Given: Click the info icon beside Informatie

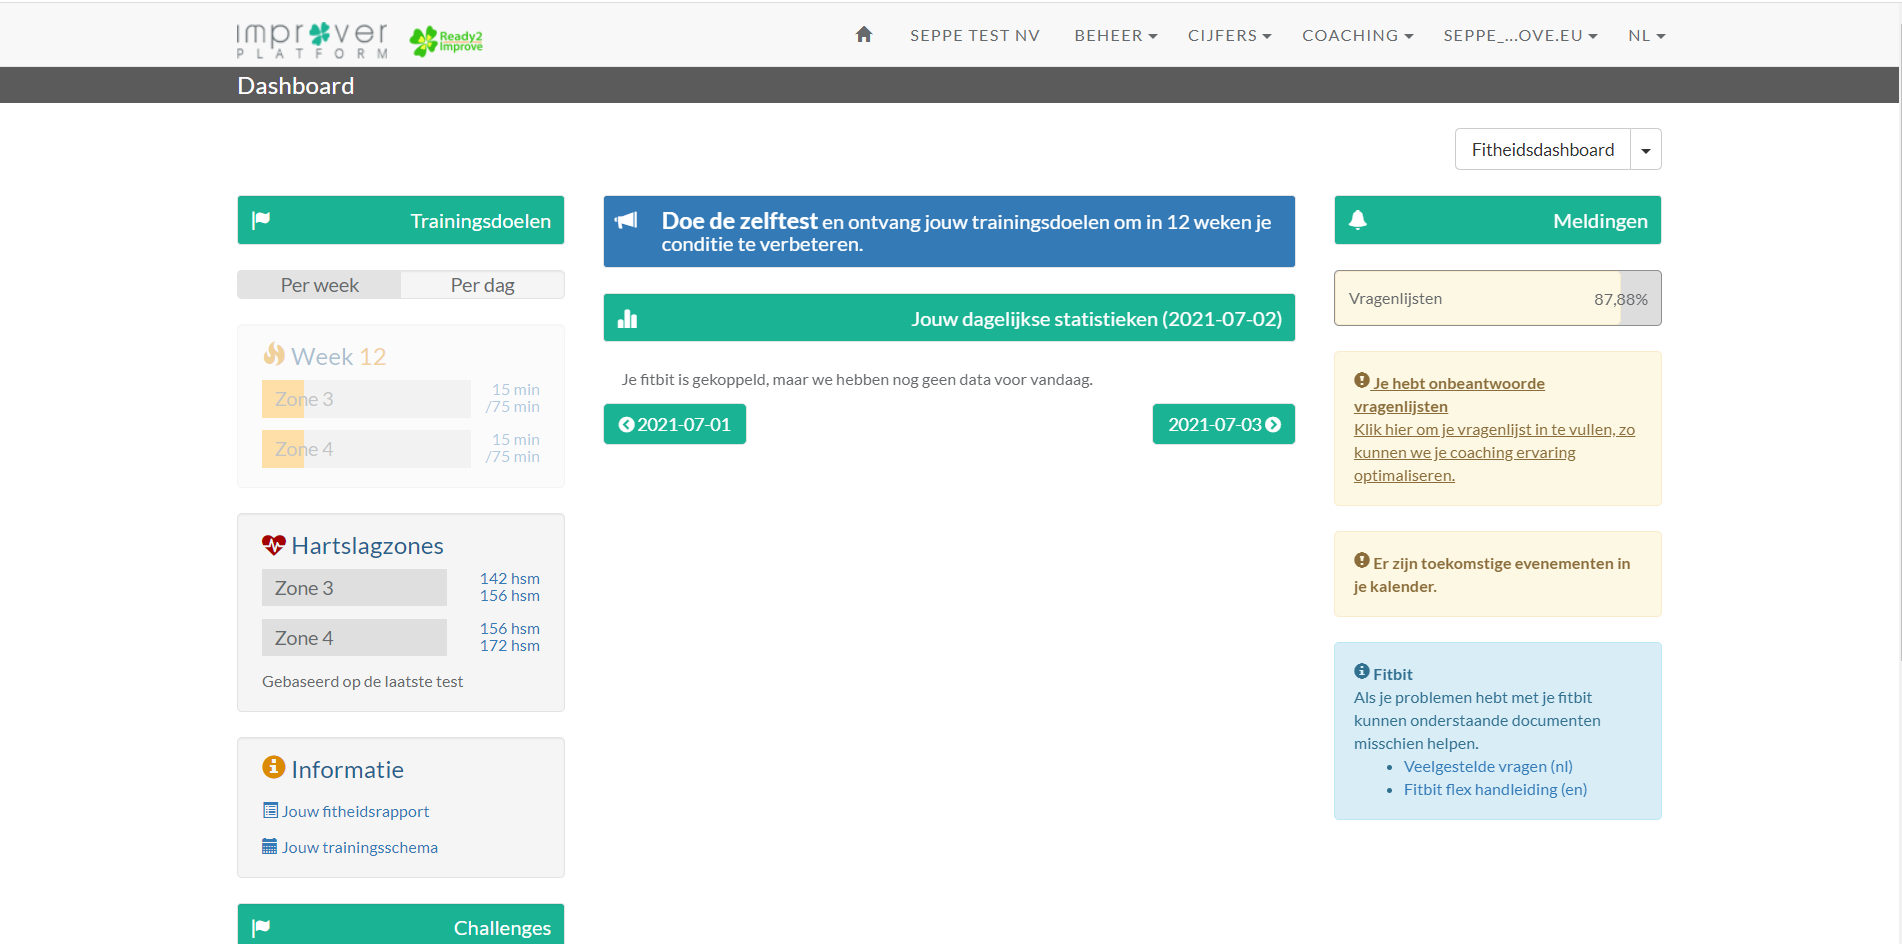Looking at the screenshot, I should point(273,767).
